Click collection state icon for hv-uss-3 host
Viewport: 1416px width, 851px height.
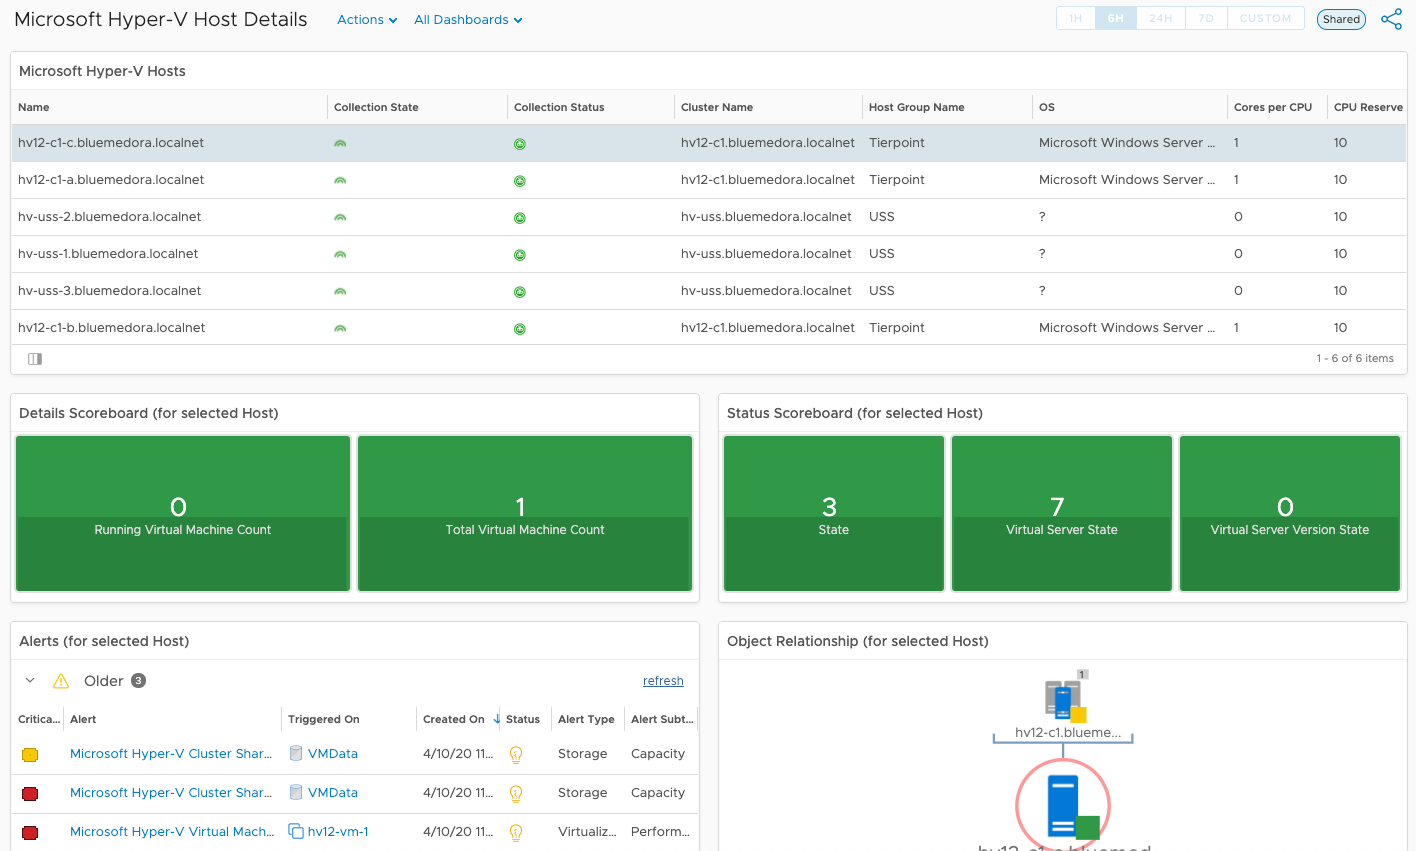coord(340,292)
